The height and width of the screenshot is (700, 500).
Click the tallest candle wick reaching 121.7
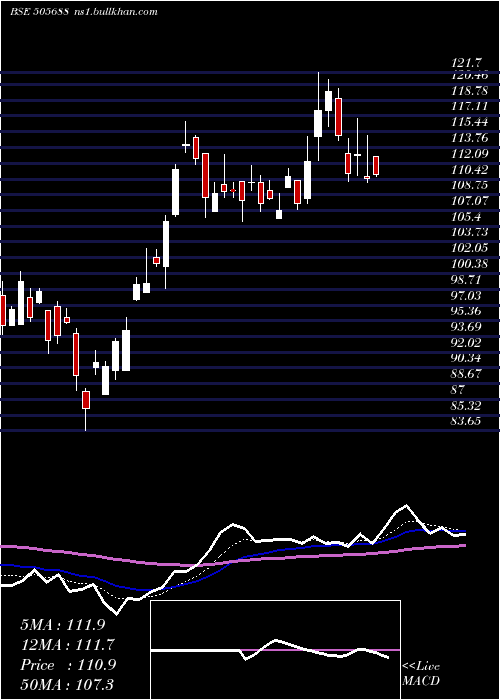(x=318, y=116)
